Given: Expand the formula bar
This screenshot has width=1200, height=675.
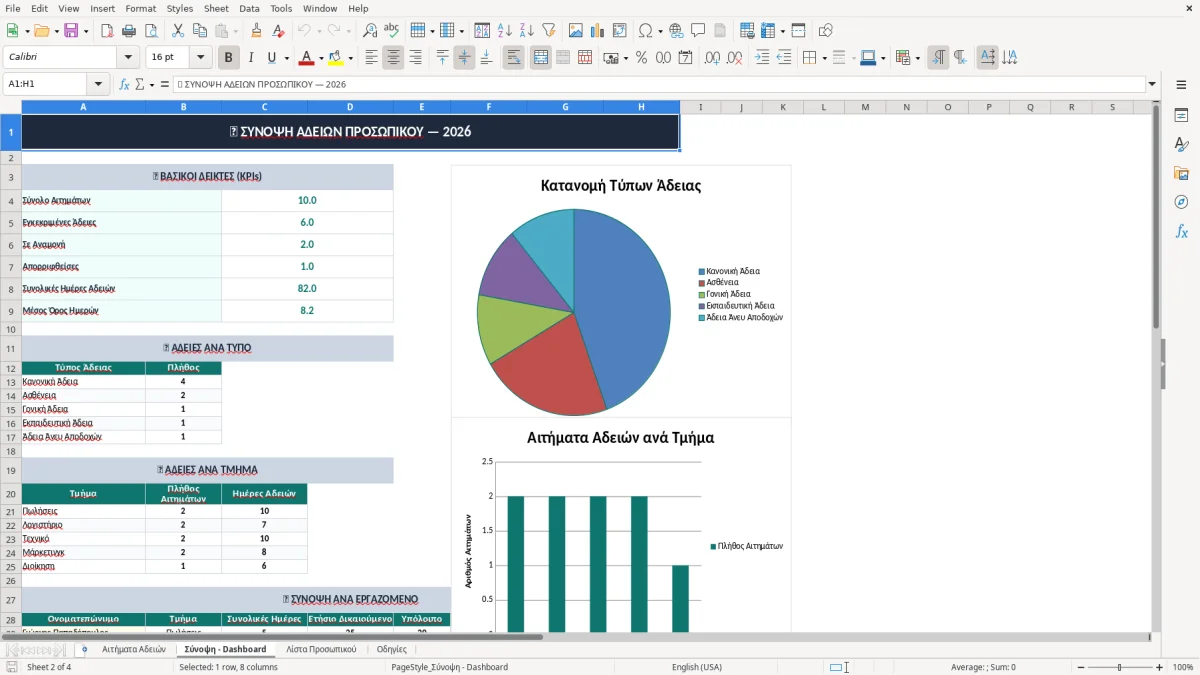Looking at the screenshot, I should click(x=1152, y=85).
